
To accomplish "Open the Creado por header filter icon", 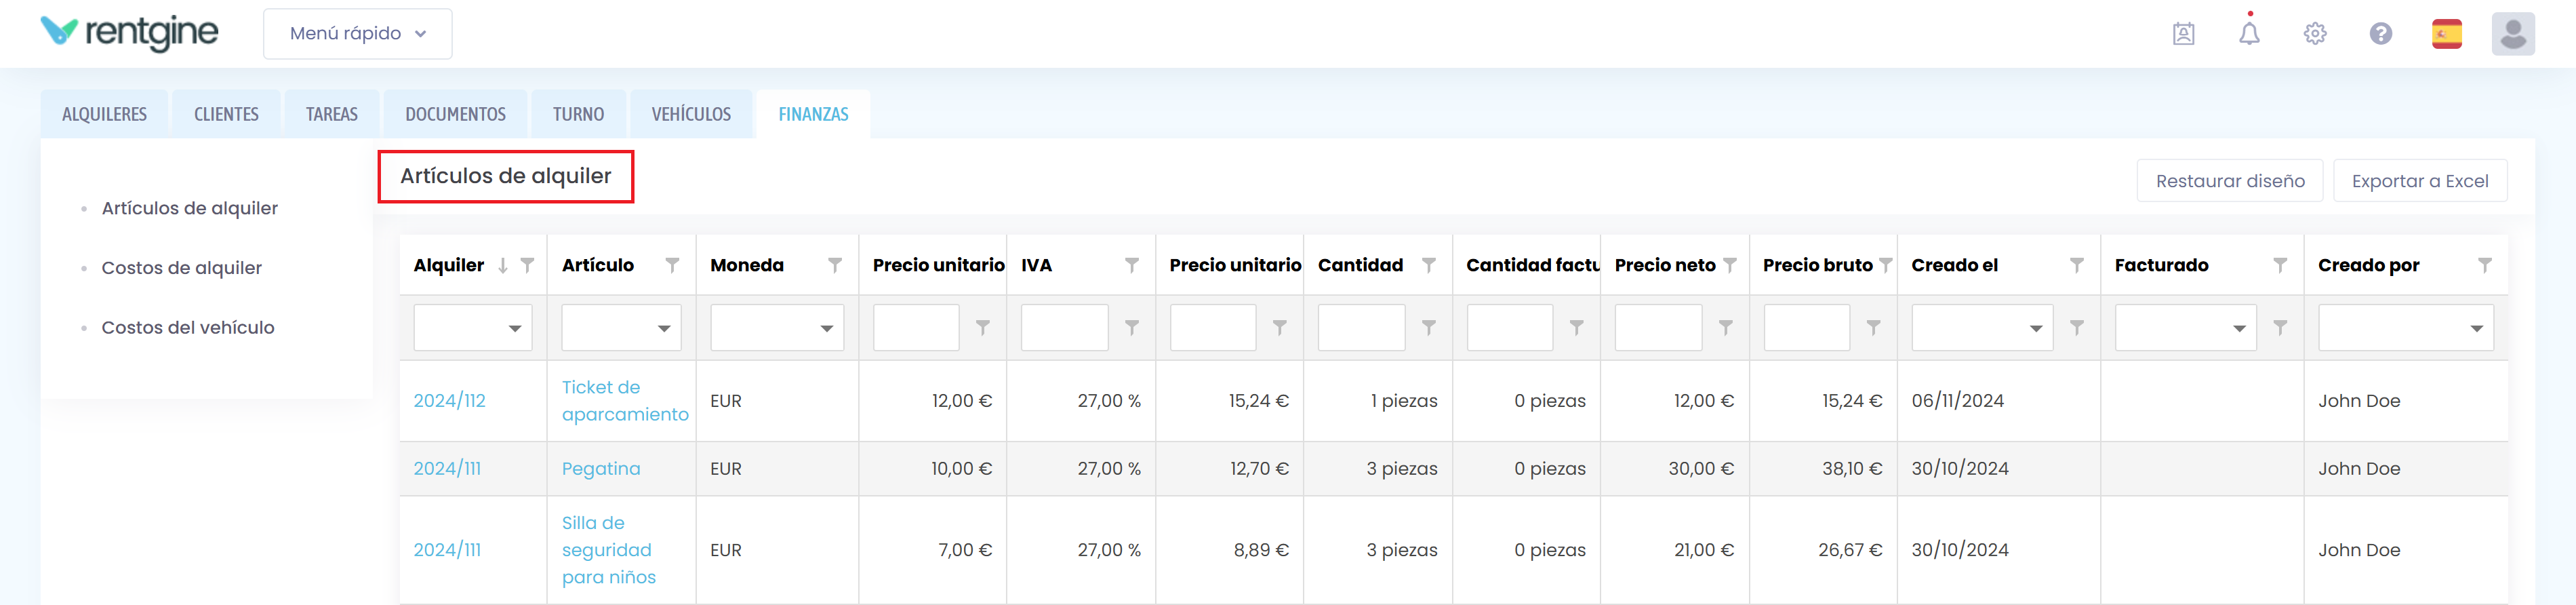I will coord(2485,265).
